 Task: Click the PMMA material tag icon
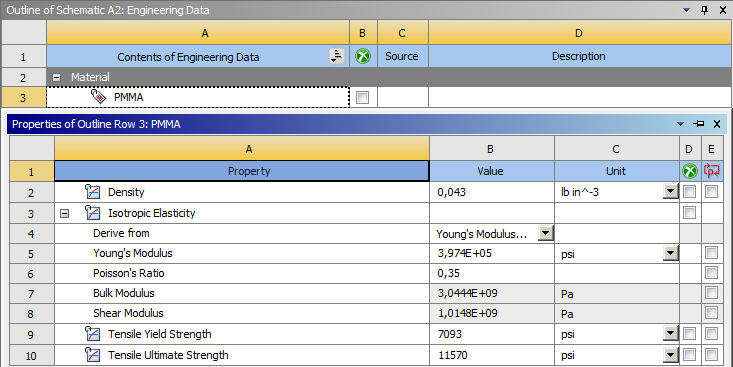click(99, 97)
